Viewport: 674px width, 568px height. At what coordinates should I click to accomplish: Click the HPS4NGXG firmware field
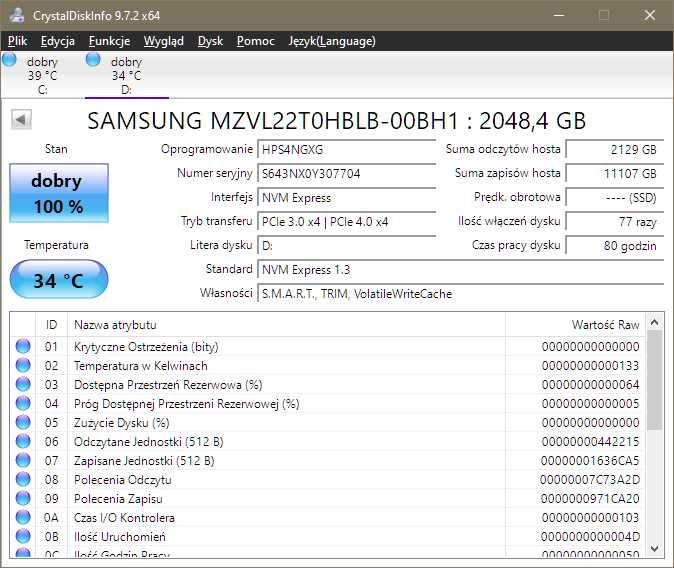346,150
